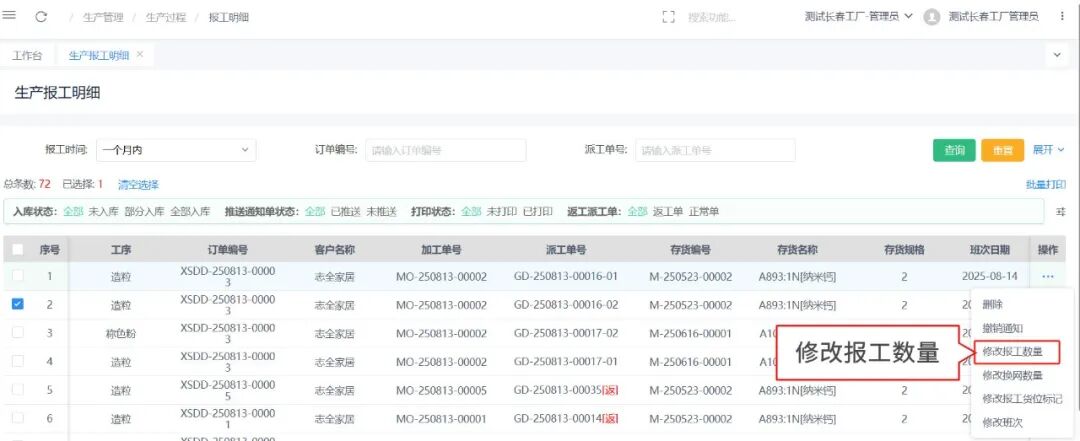Check the row 1 checkbox
The height and width of the screenshot is (441, 1080).
click(18, 276)
